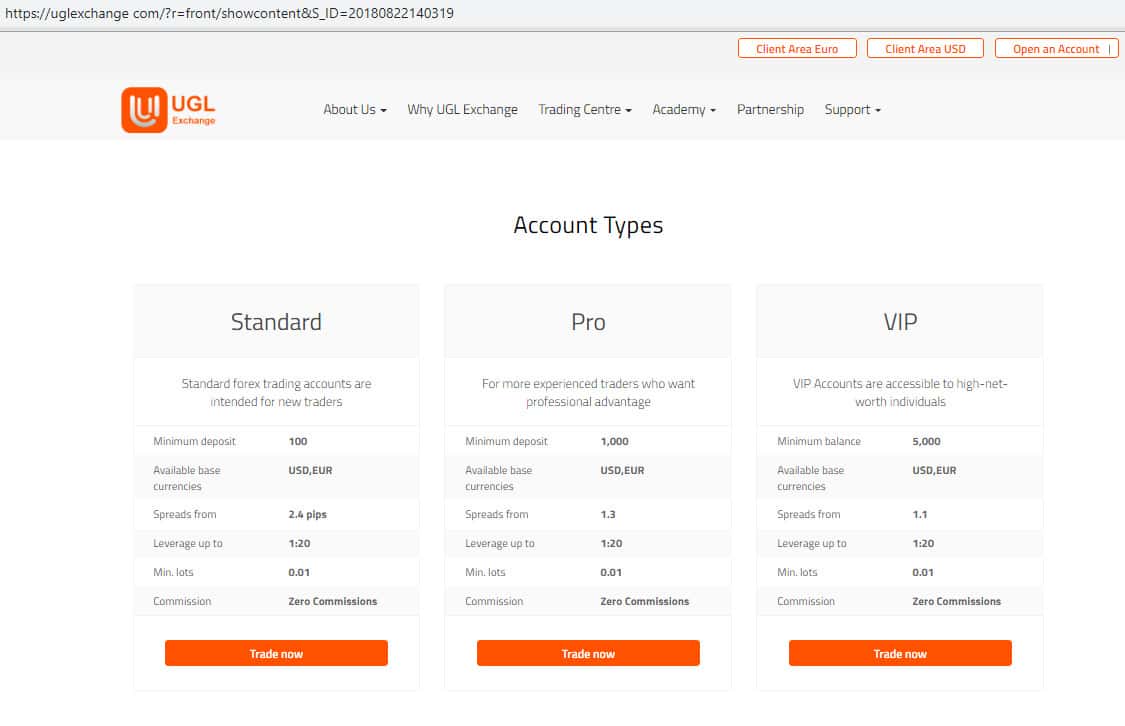
Task: Click Standard minimum deposit value 100
Action: [x=298, y=441]
